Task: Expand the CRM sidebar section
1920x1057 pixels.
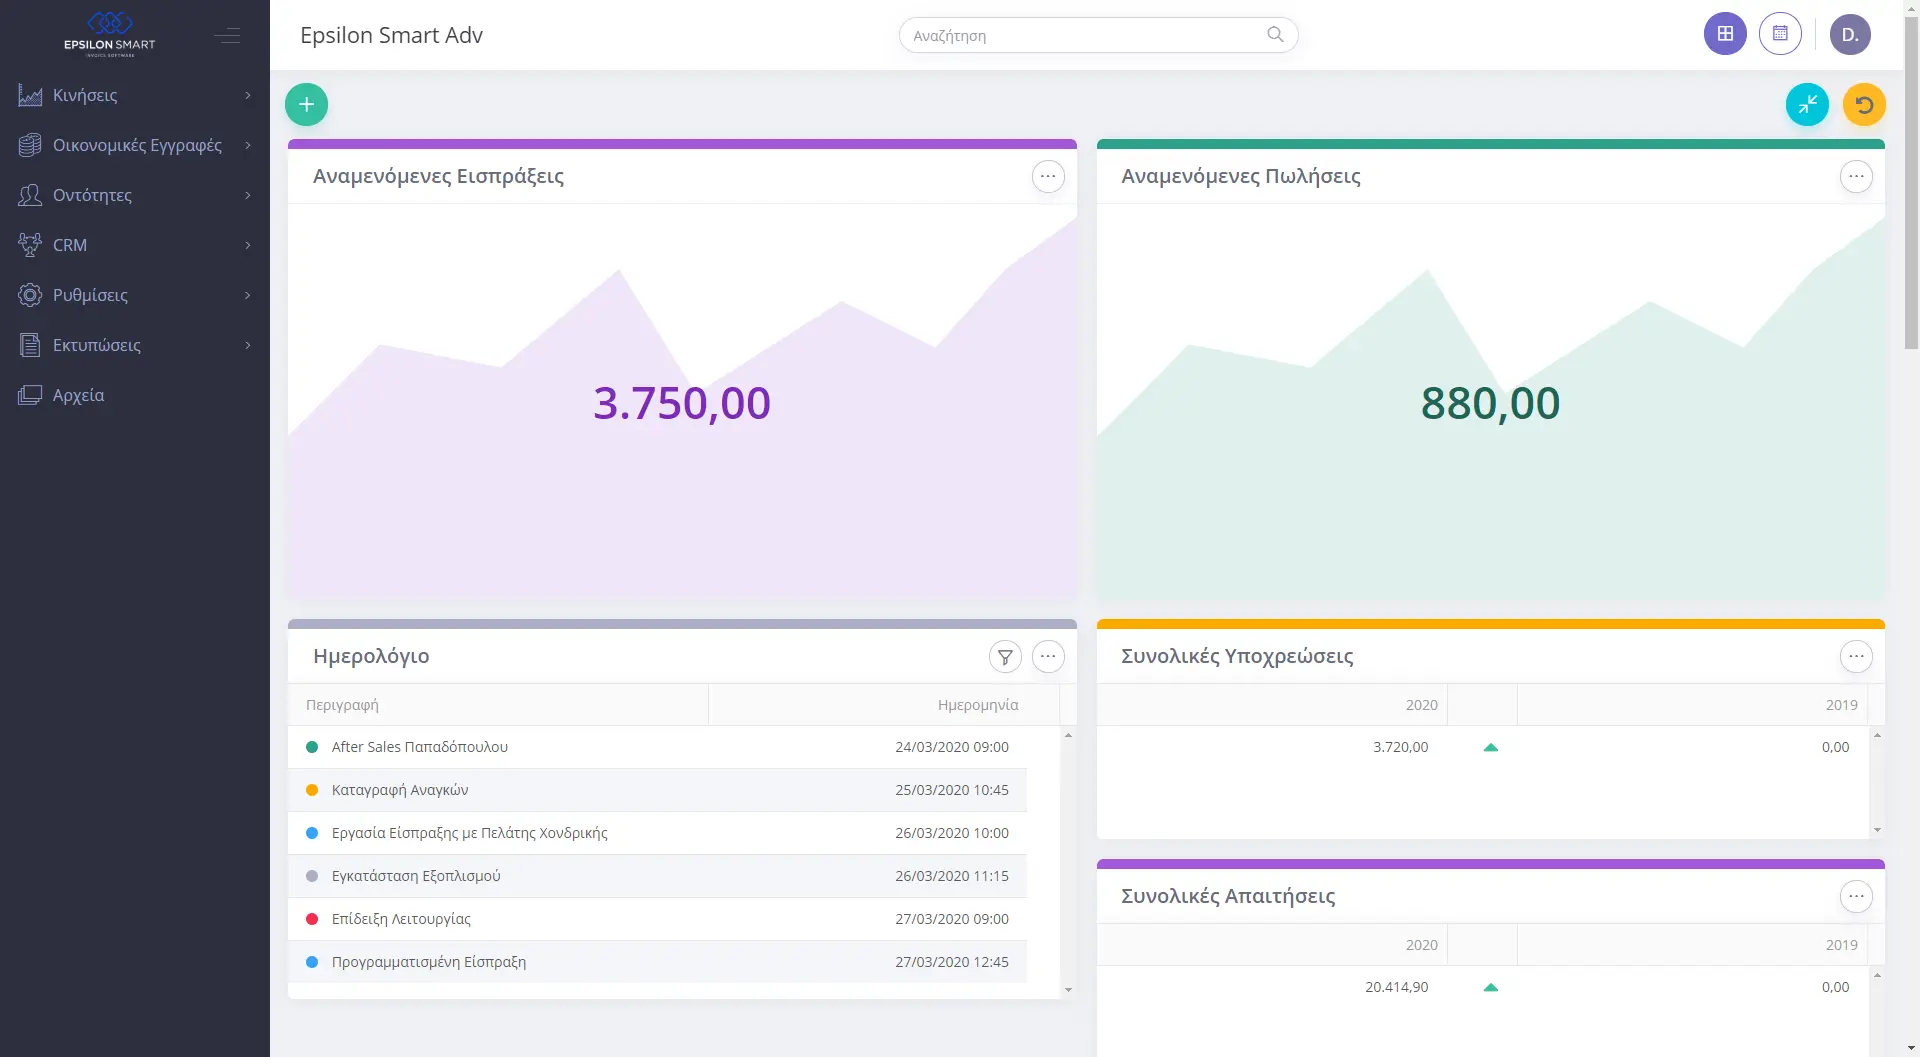Action: (x=135, y=245)
